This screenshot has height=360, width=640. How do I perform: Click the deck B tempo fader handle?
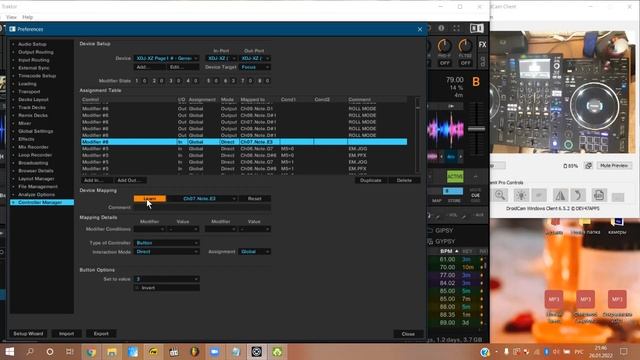click(x=476, y=129)
